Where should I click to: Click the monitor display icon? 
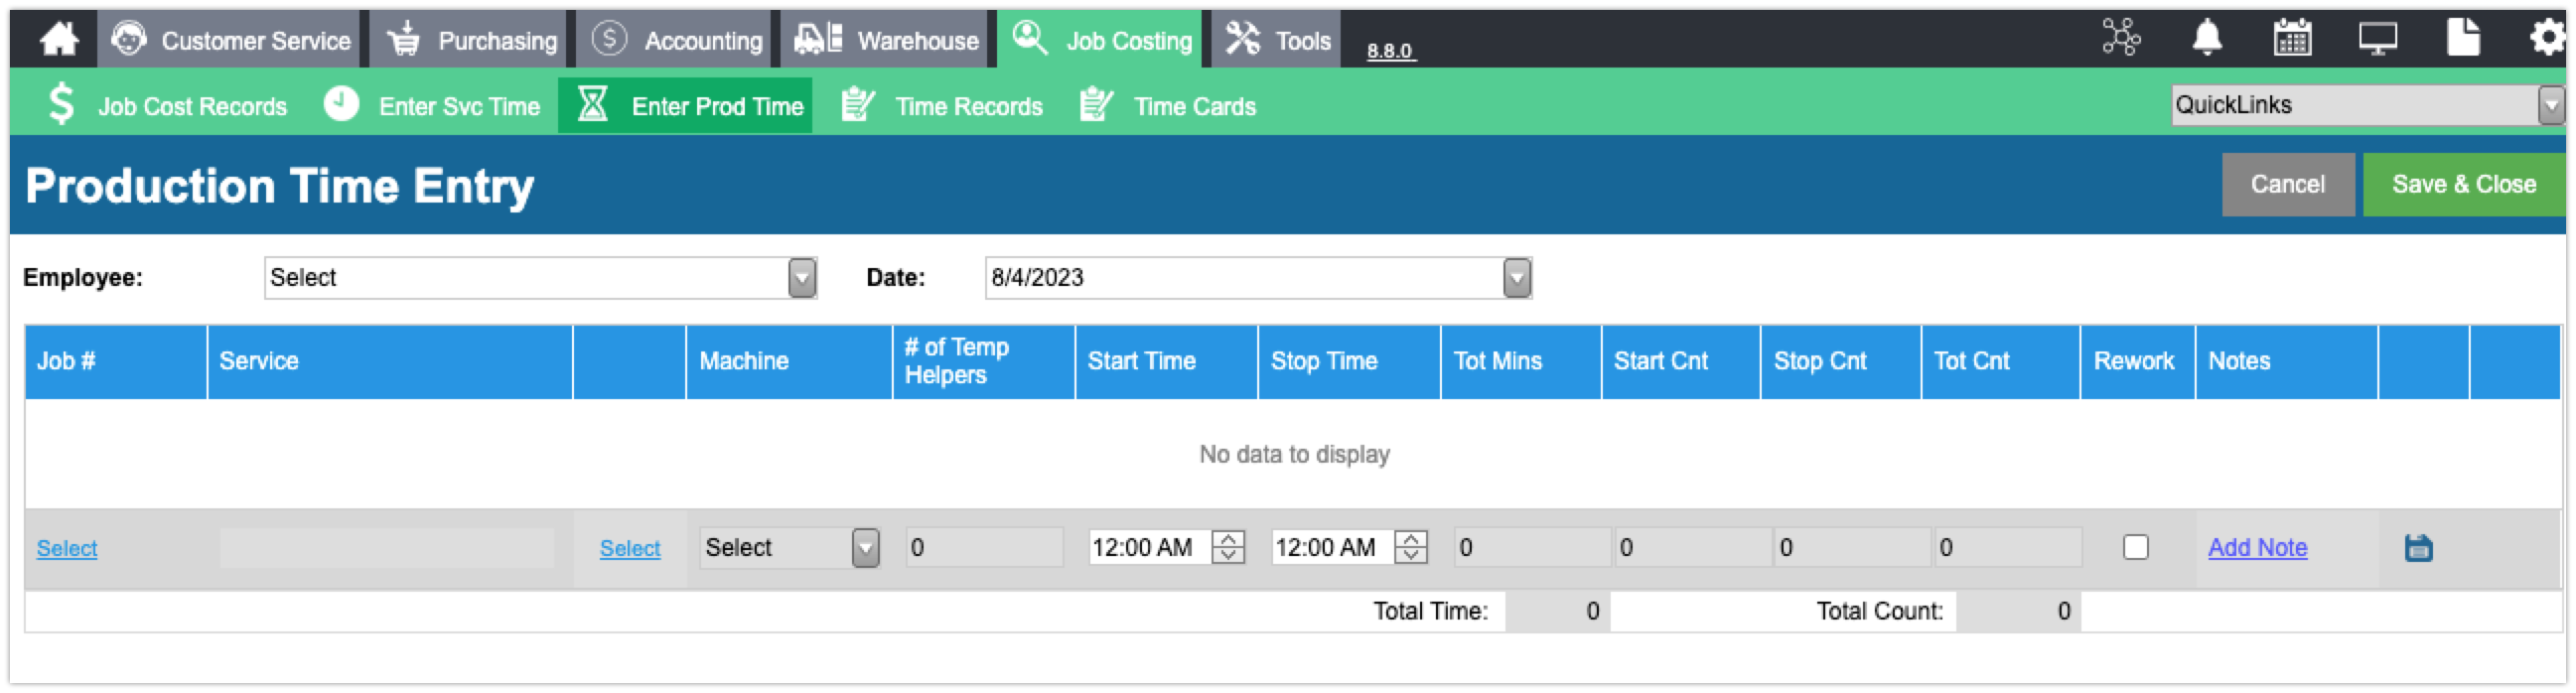pos(2378,38)
